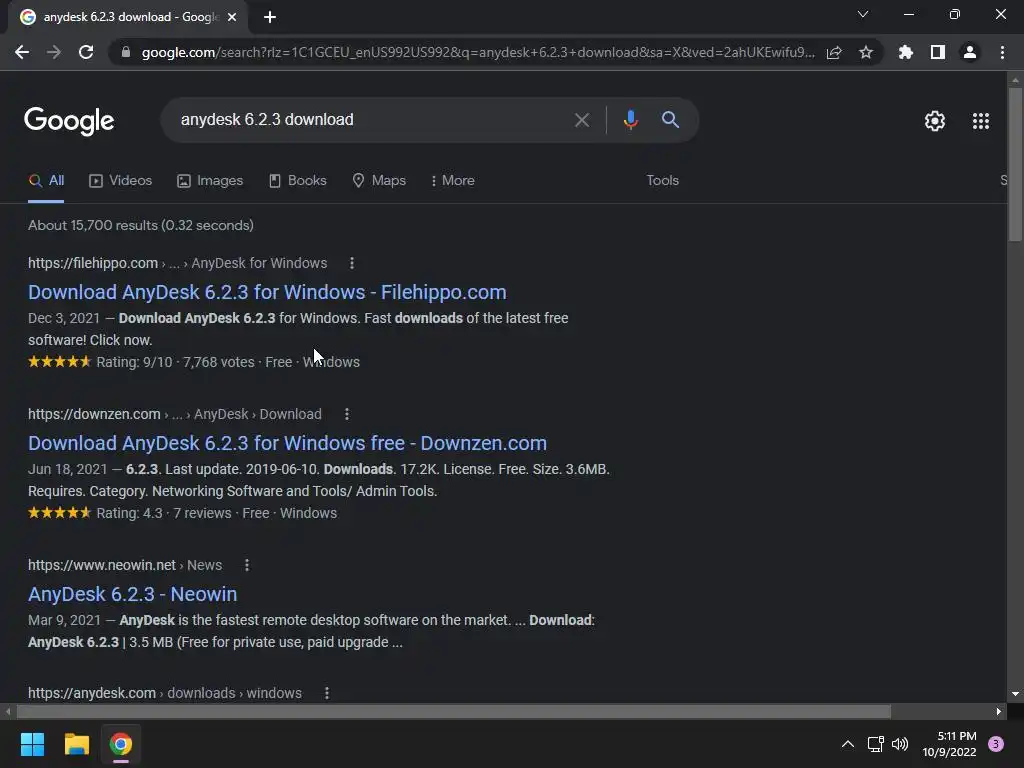Switch to the Videos tab
Image resolution: width=1024 pixels, height=768 pixels.
pos(121,181)
